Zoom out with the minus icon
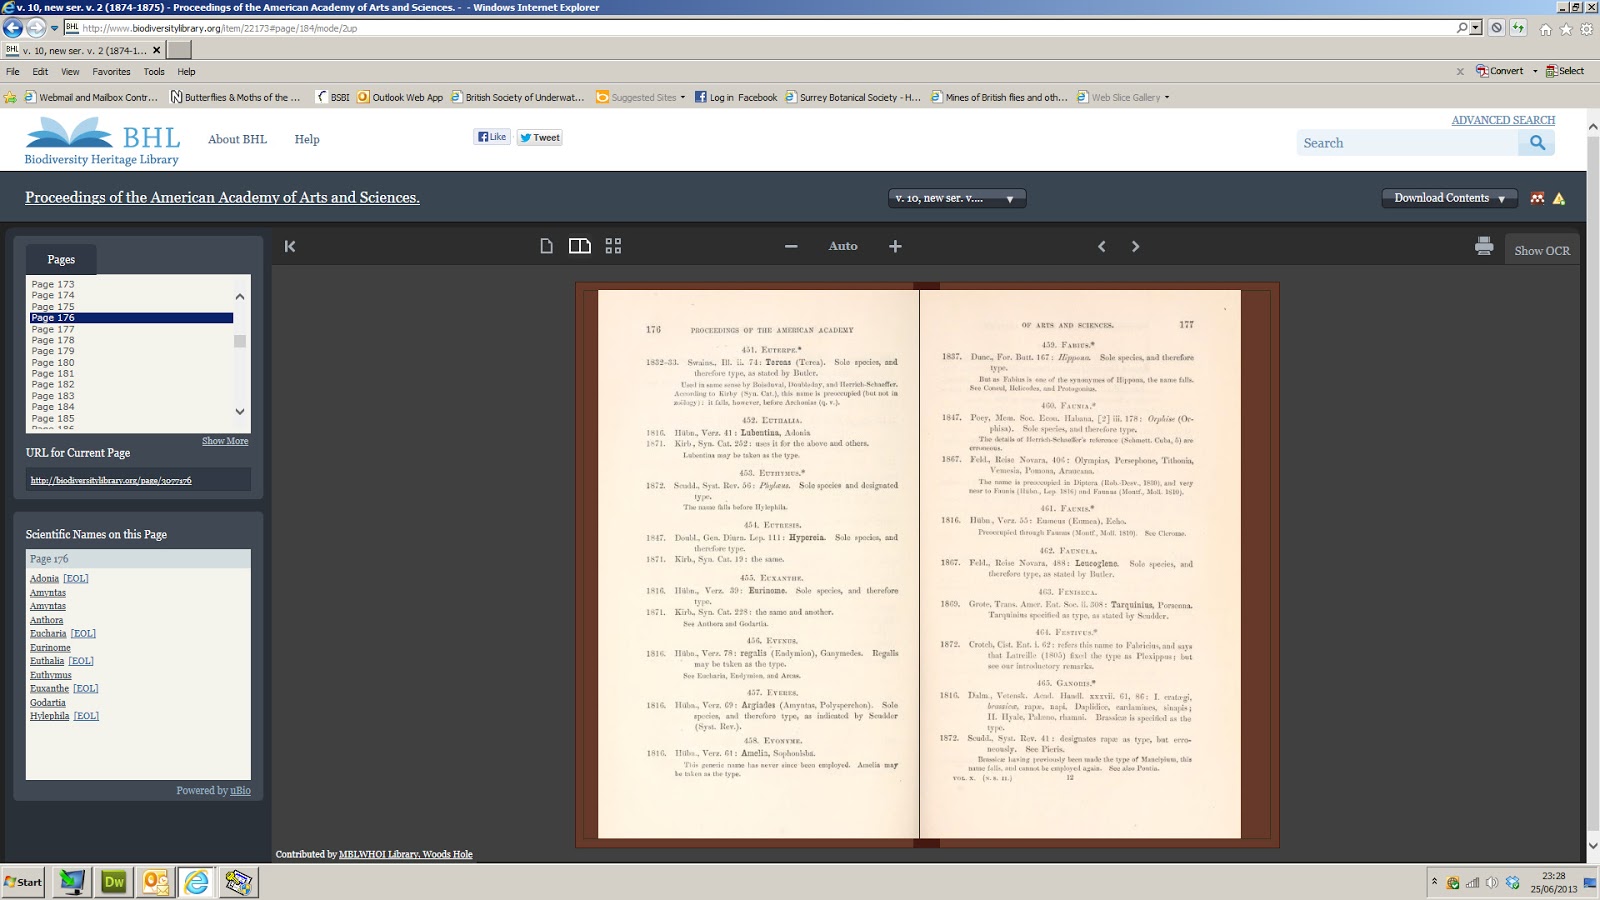The image size is (1600, 900). pyautogui.click(x=791, y=246)
